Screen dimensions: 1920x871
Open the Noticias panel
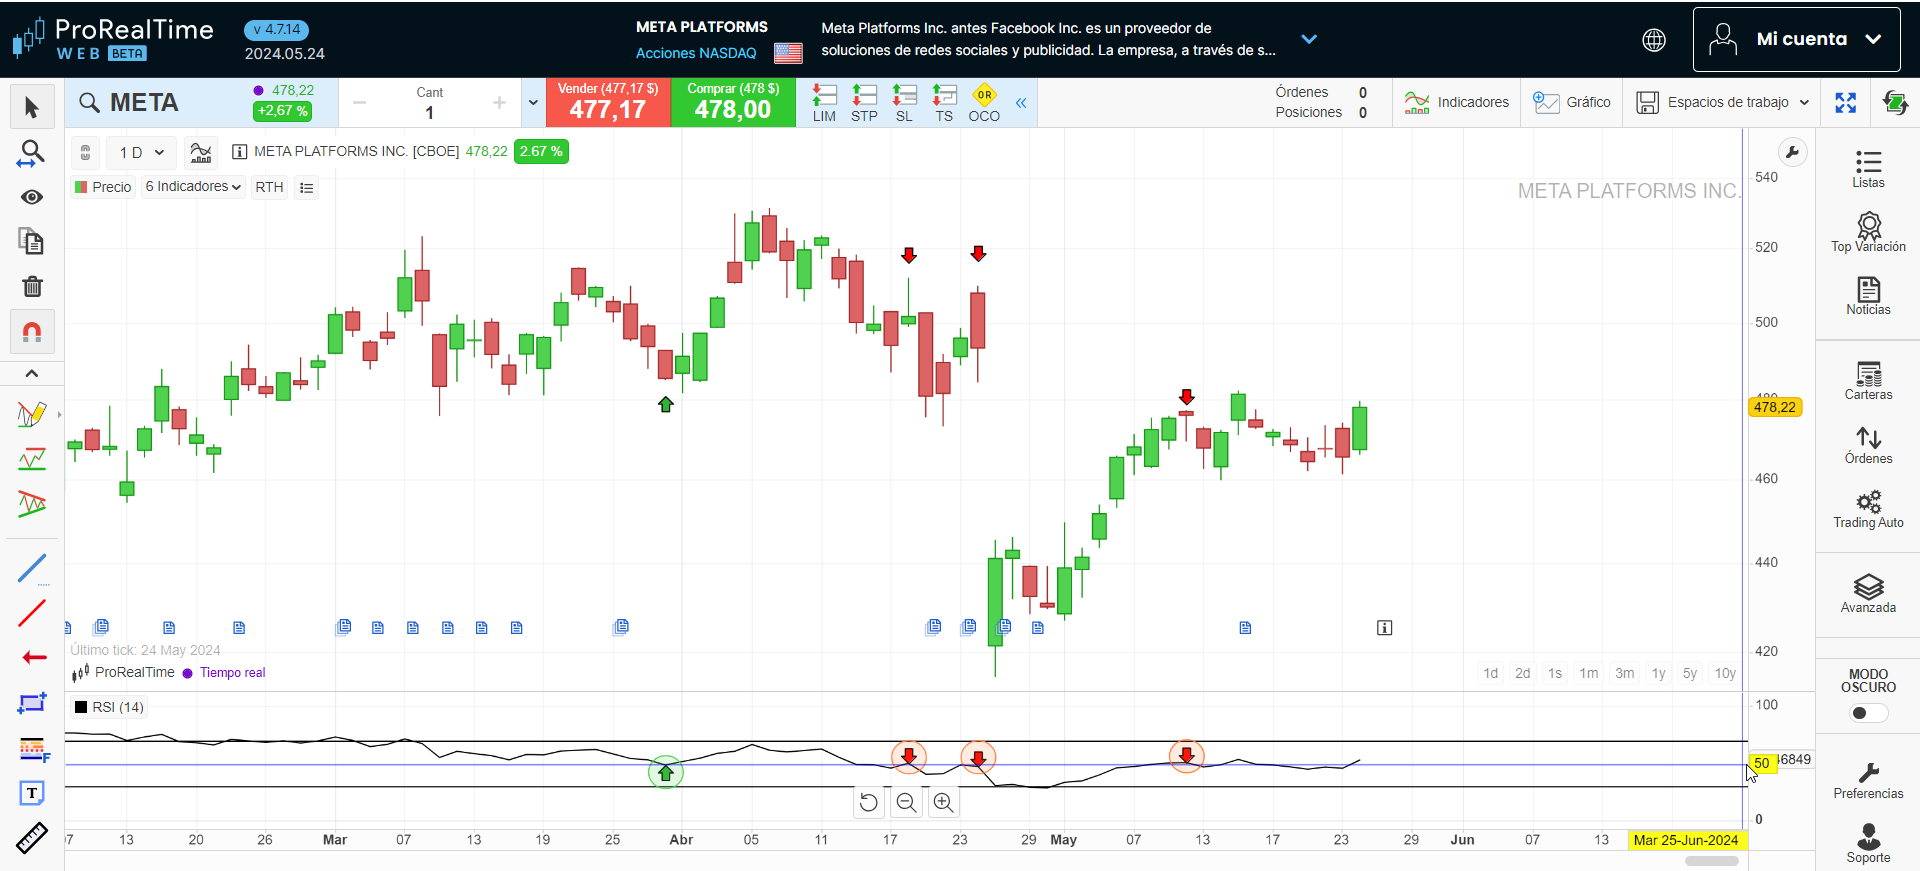click(1867, 296)
